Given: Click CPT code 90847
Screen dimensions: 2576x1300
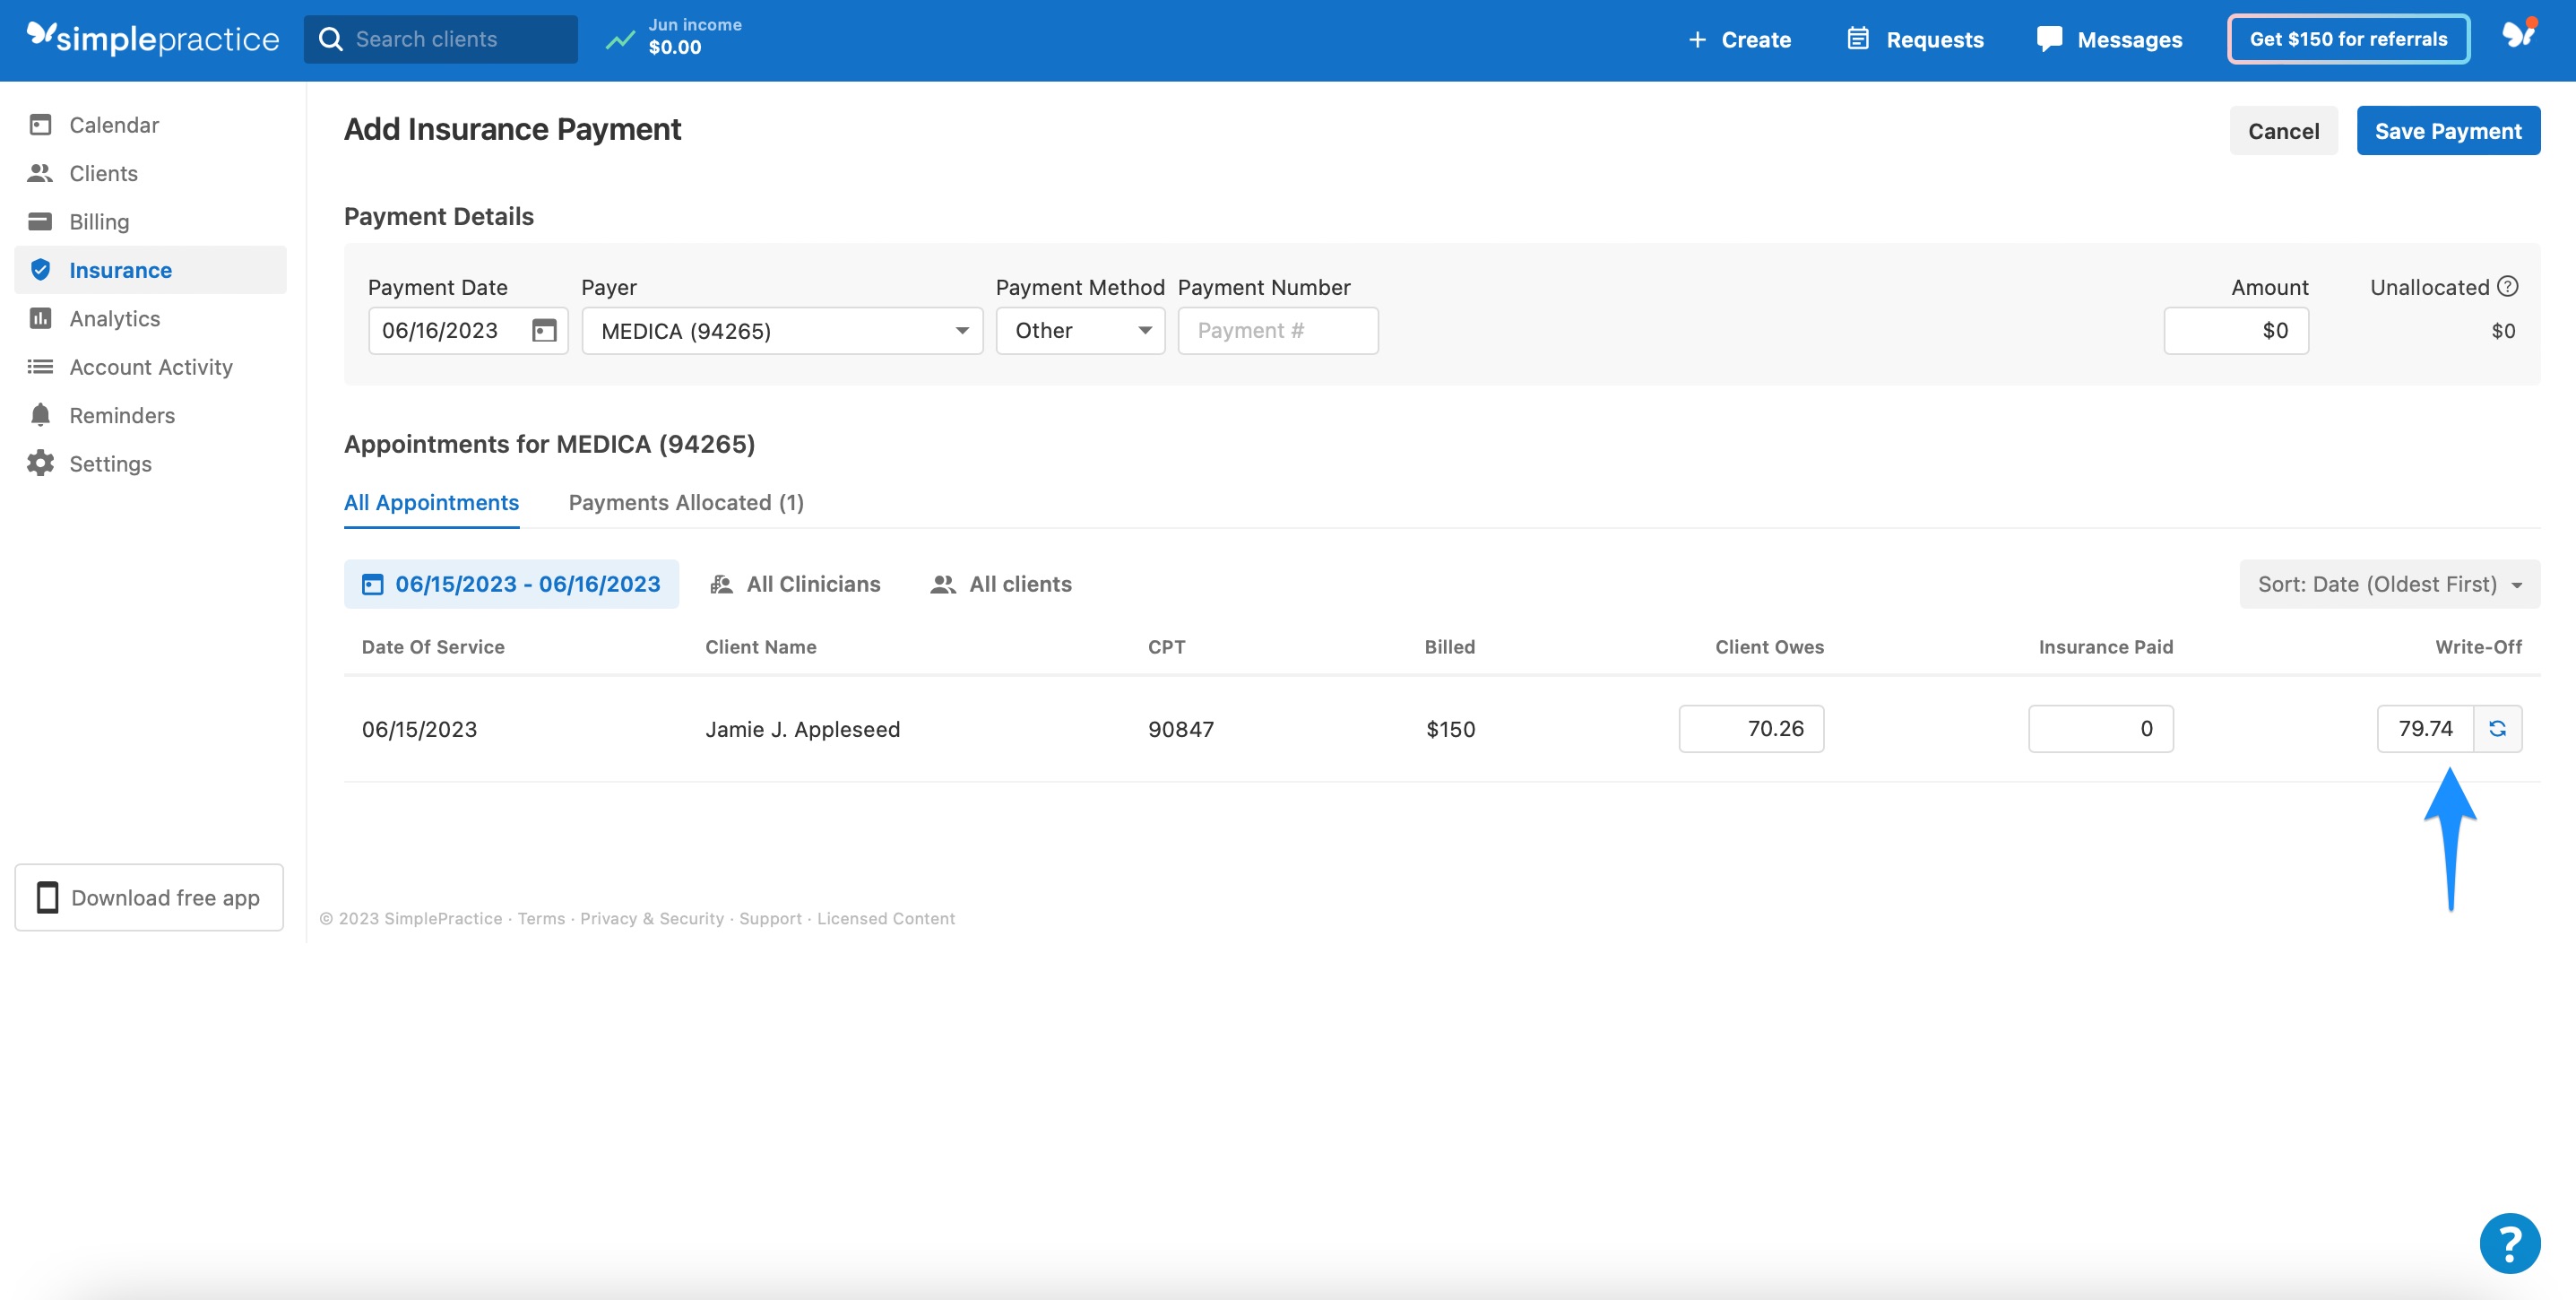Looking at the screenshot, I should [x=1180, y=729].
